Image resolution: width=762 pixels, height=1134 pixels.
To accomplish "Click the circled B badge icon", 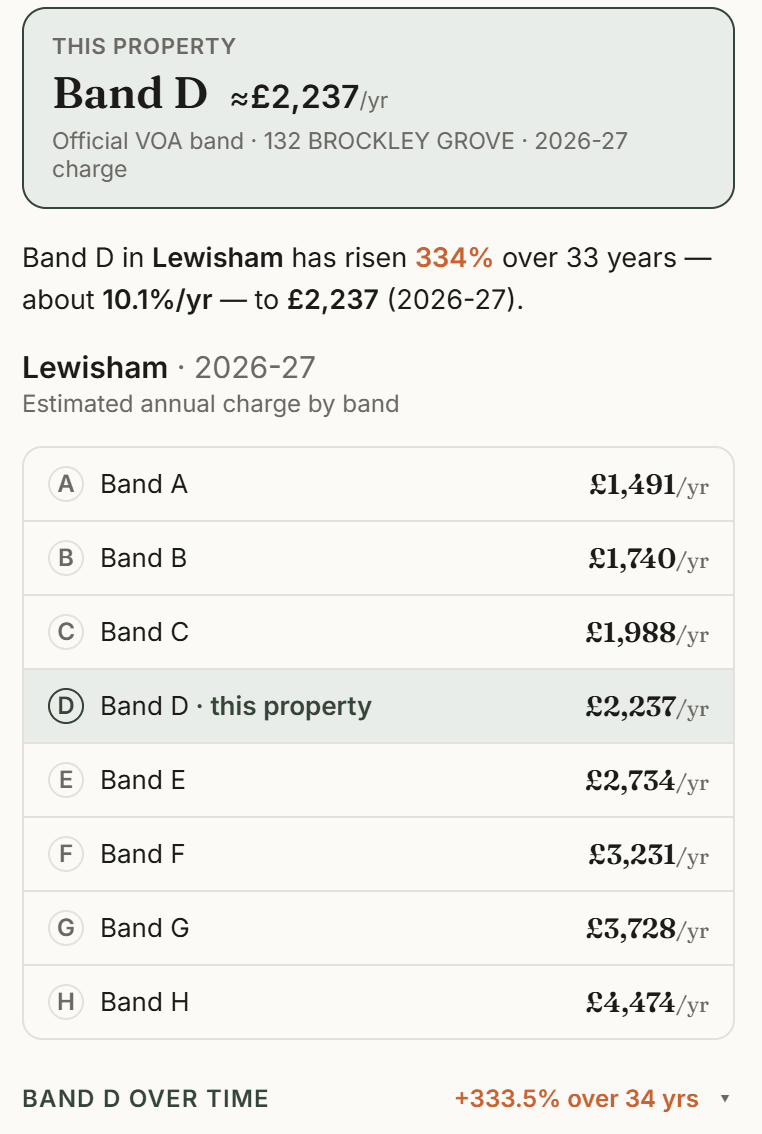I will (x=66, y=558).
